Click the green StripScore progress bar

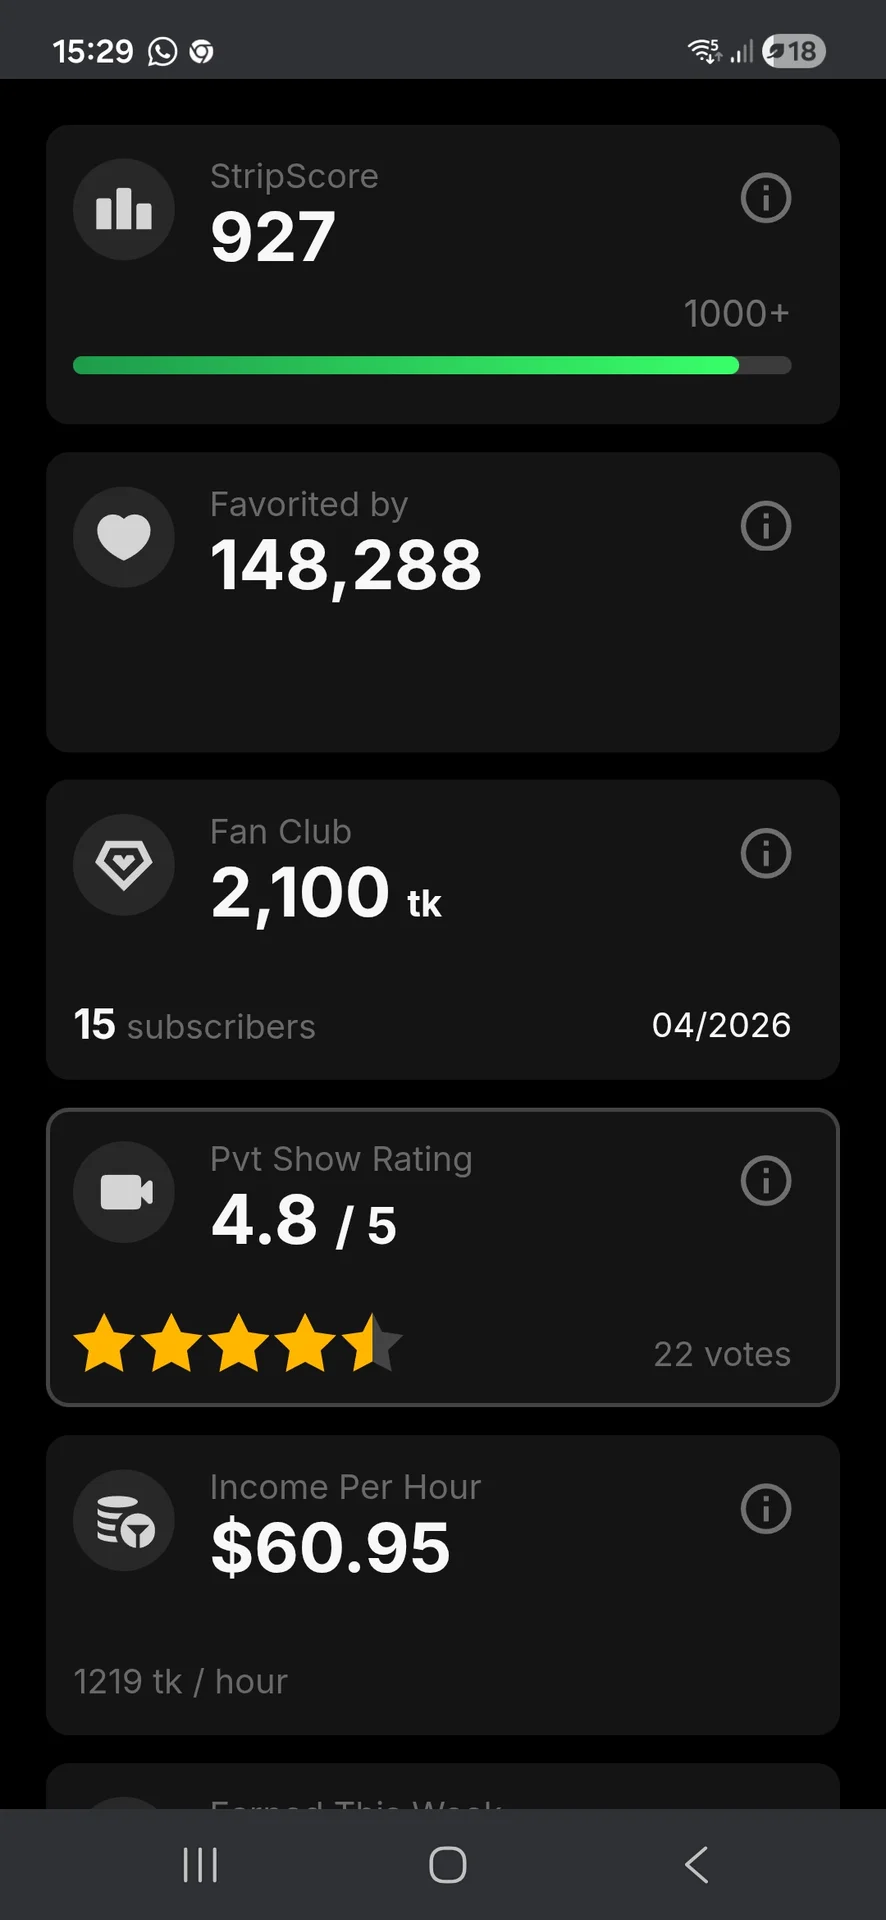click(406, 366)
